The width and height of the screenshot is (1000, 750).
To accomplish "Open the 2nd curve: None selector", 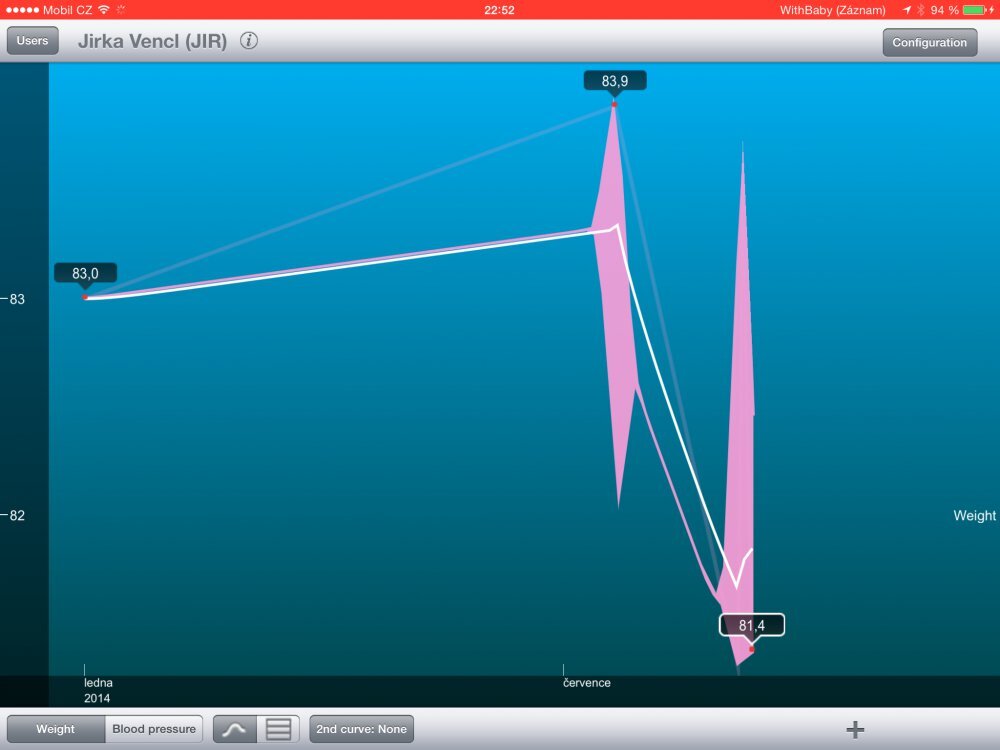I will click(362, 729).
